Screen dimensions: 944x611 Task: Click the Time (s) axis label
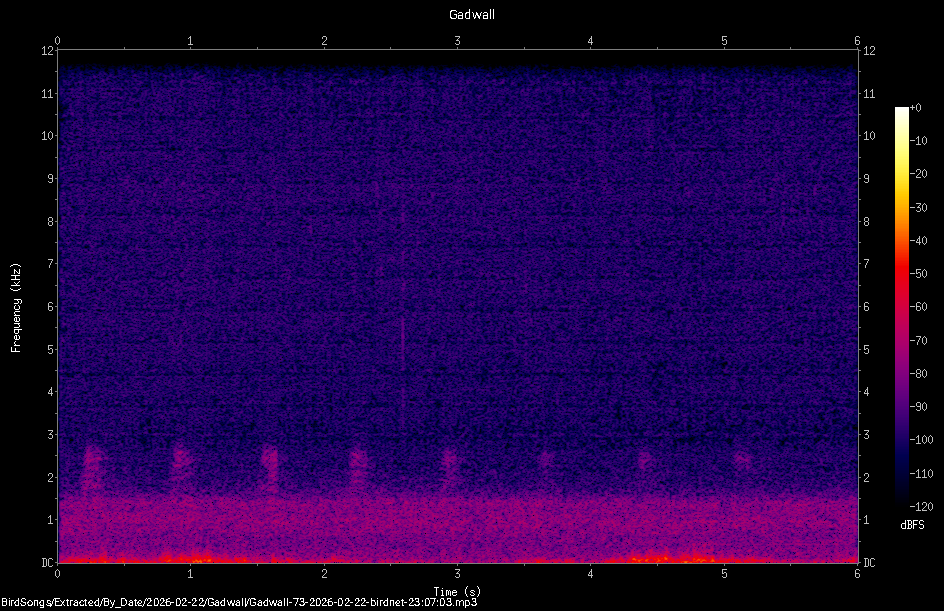click(458, 590)
